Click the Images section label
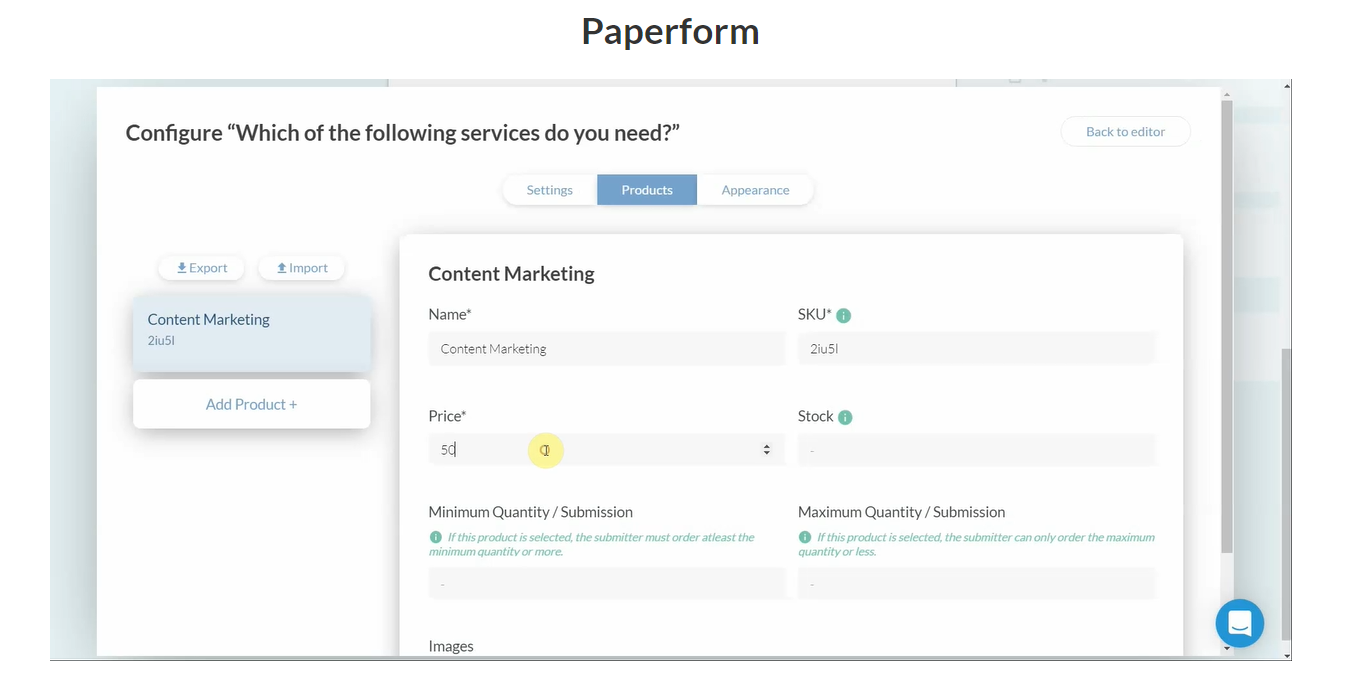This screenshot has height=689, width=1359. point(451,646)
